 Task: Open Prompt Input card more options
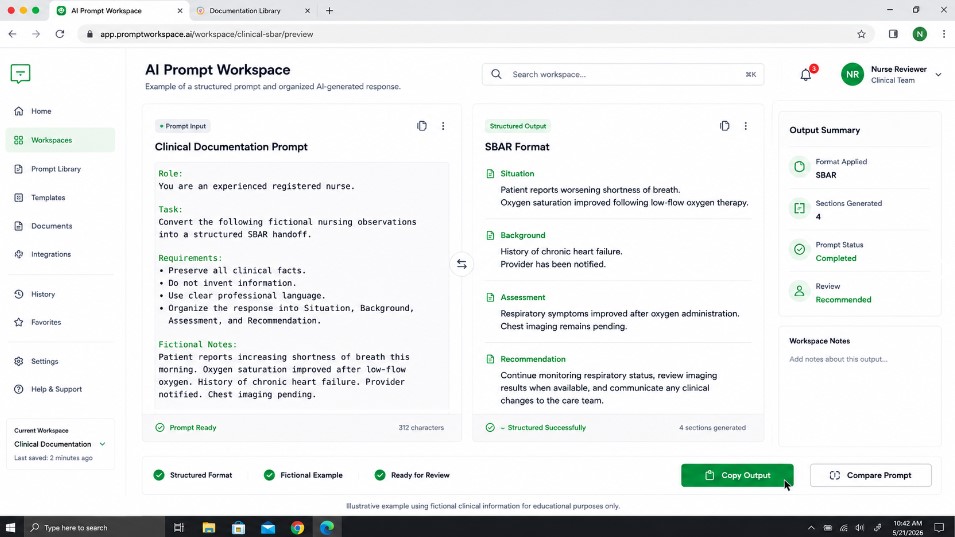(443, 126)
